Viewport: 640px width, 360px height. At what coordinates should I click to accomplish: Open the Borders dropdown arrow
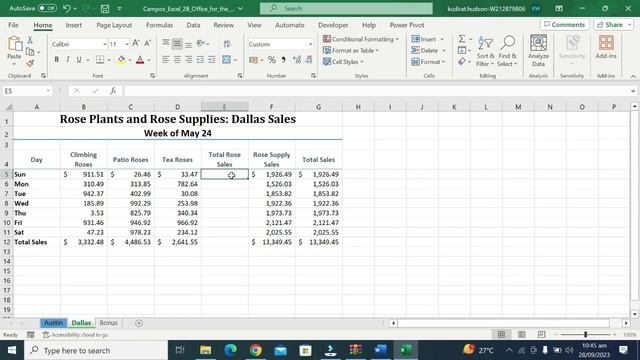(109, 60)
